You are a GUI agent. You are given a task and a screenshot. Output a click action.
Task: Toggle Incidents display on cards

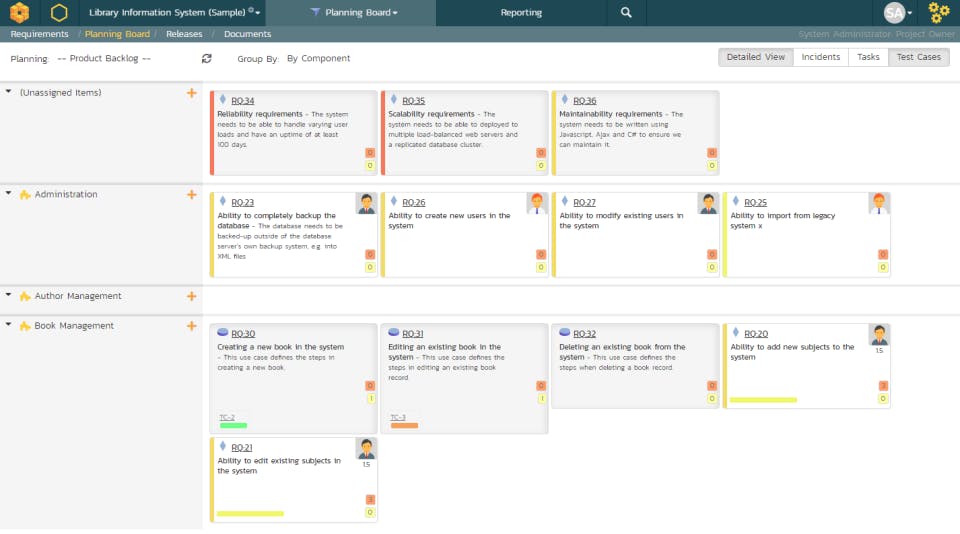820,57
